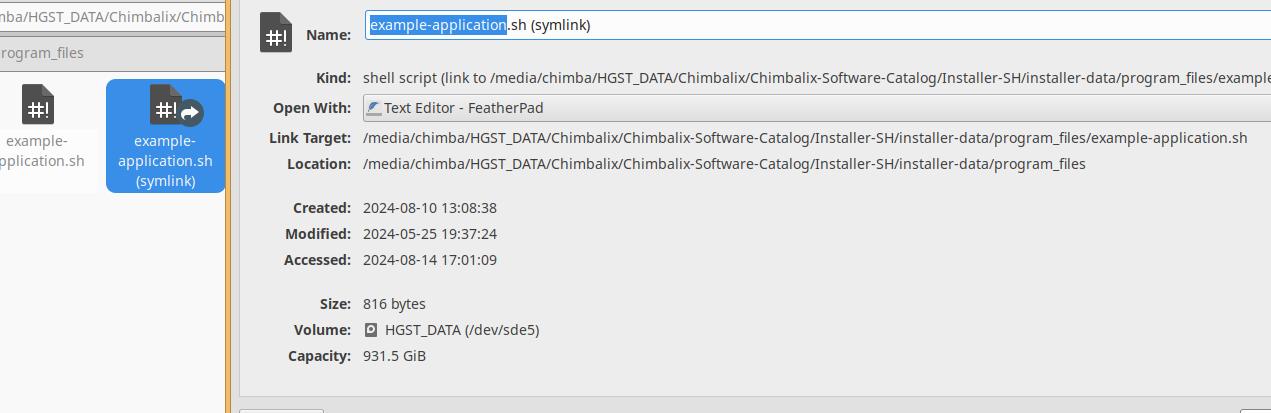Click the Accessed date value
The height and width of the screenshot is (413, 1271).
click(430, 260)
